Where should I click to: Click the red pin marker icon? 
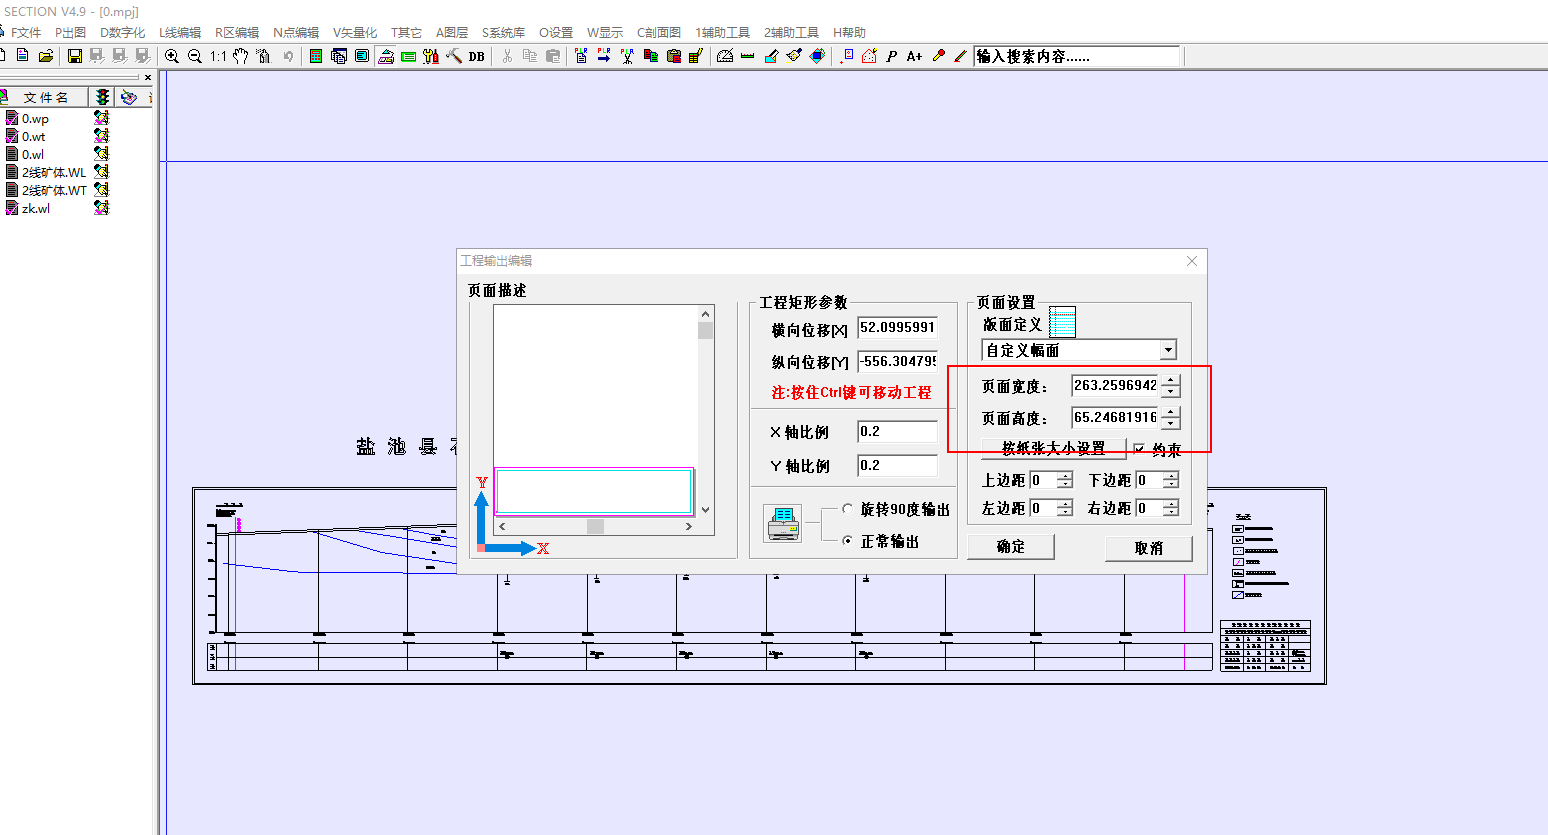point(939,56)
